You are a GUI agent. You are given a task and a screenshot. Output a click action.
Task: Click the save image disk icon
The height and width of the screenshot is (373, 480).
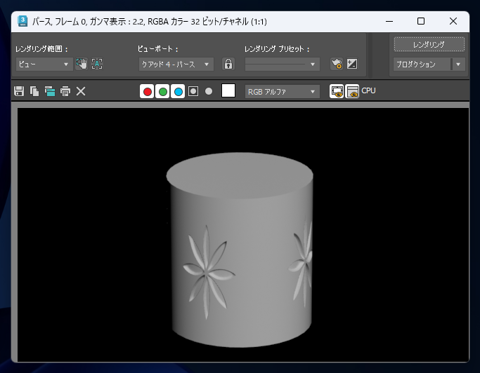pos(19,91)
